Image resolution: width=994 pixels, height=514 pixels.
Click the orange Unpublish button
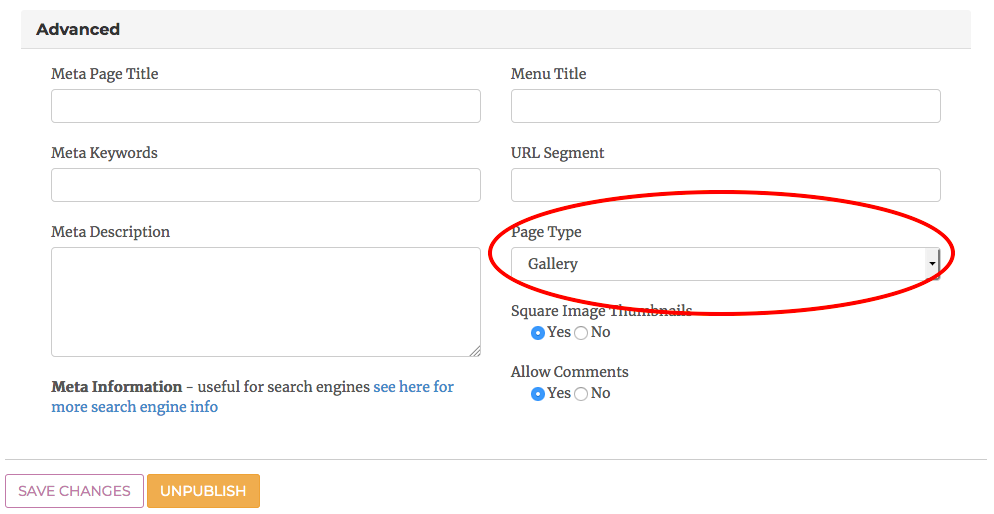[203, 491]
